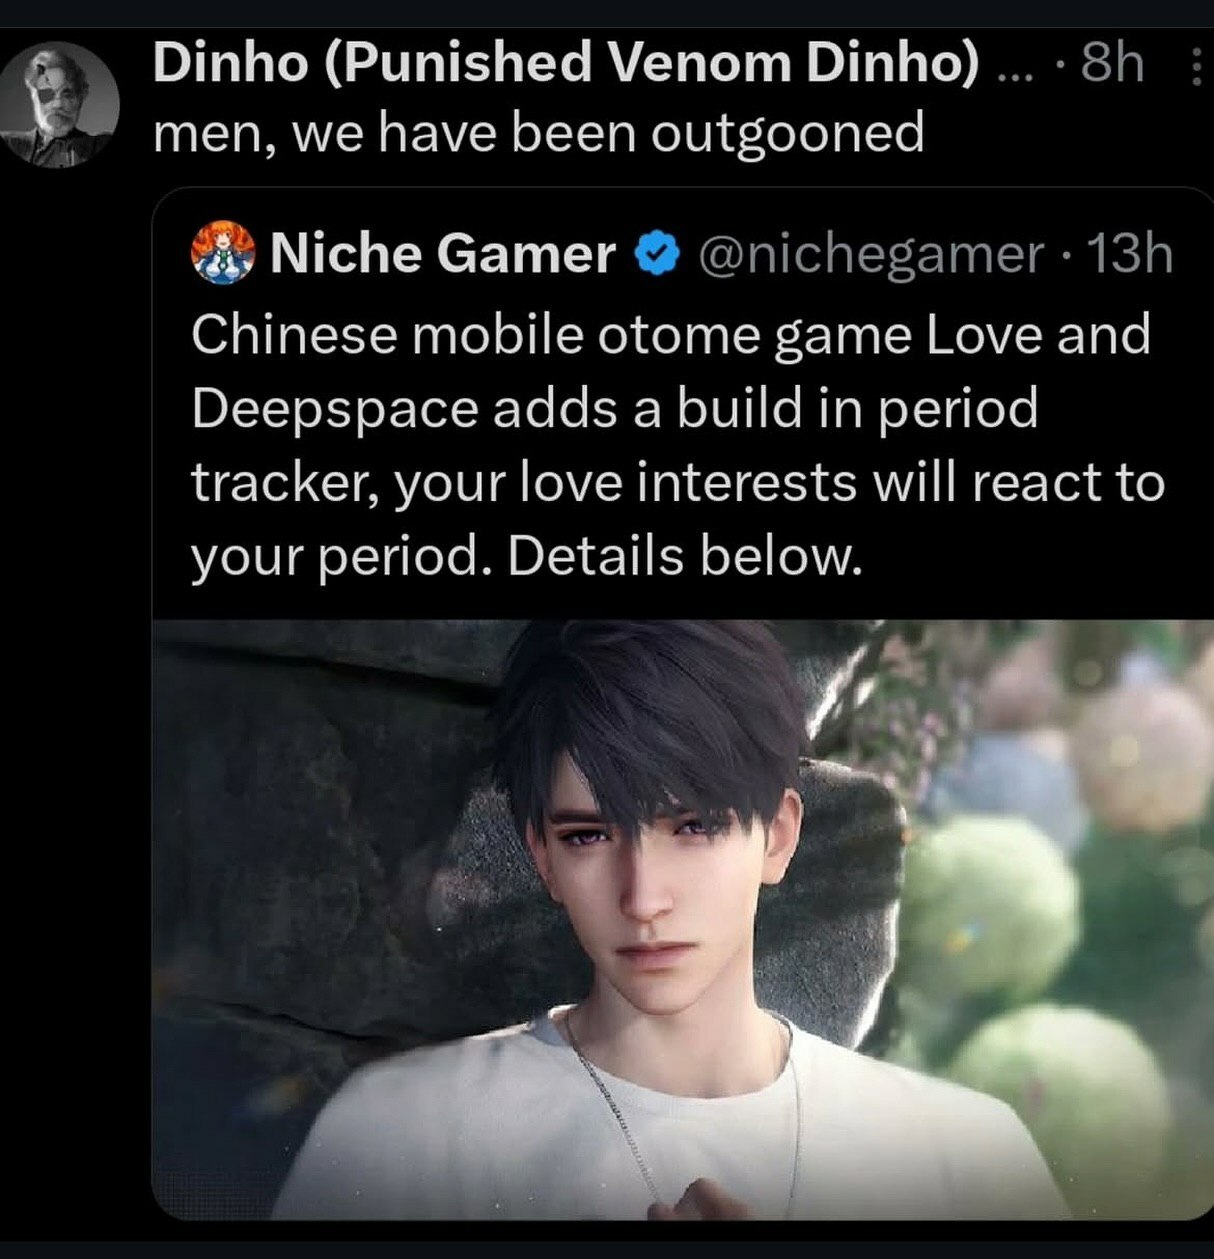Click the blue verified checkmark badge

656,254
